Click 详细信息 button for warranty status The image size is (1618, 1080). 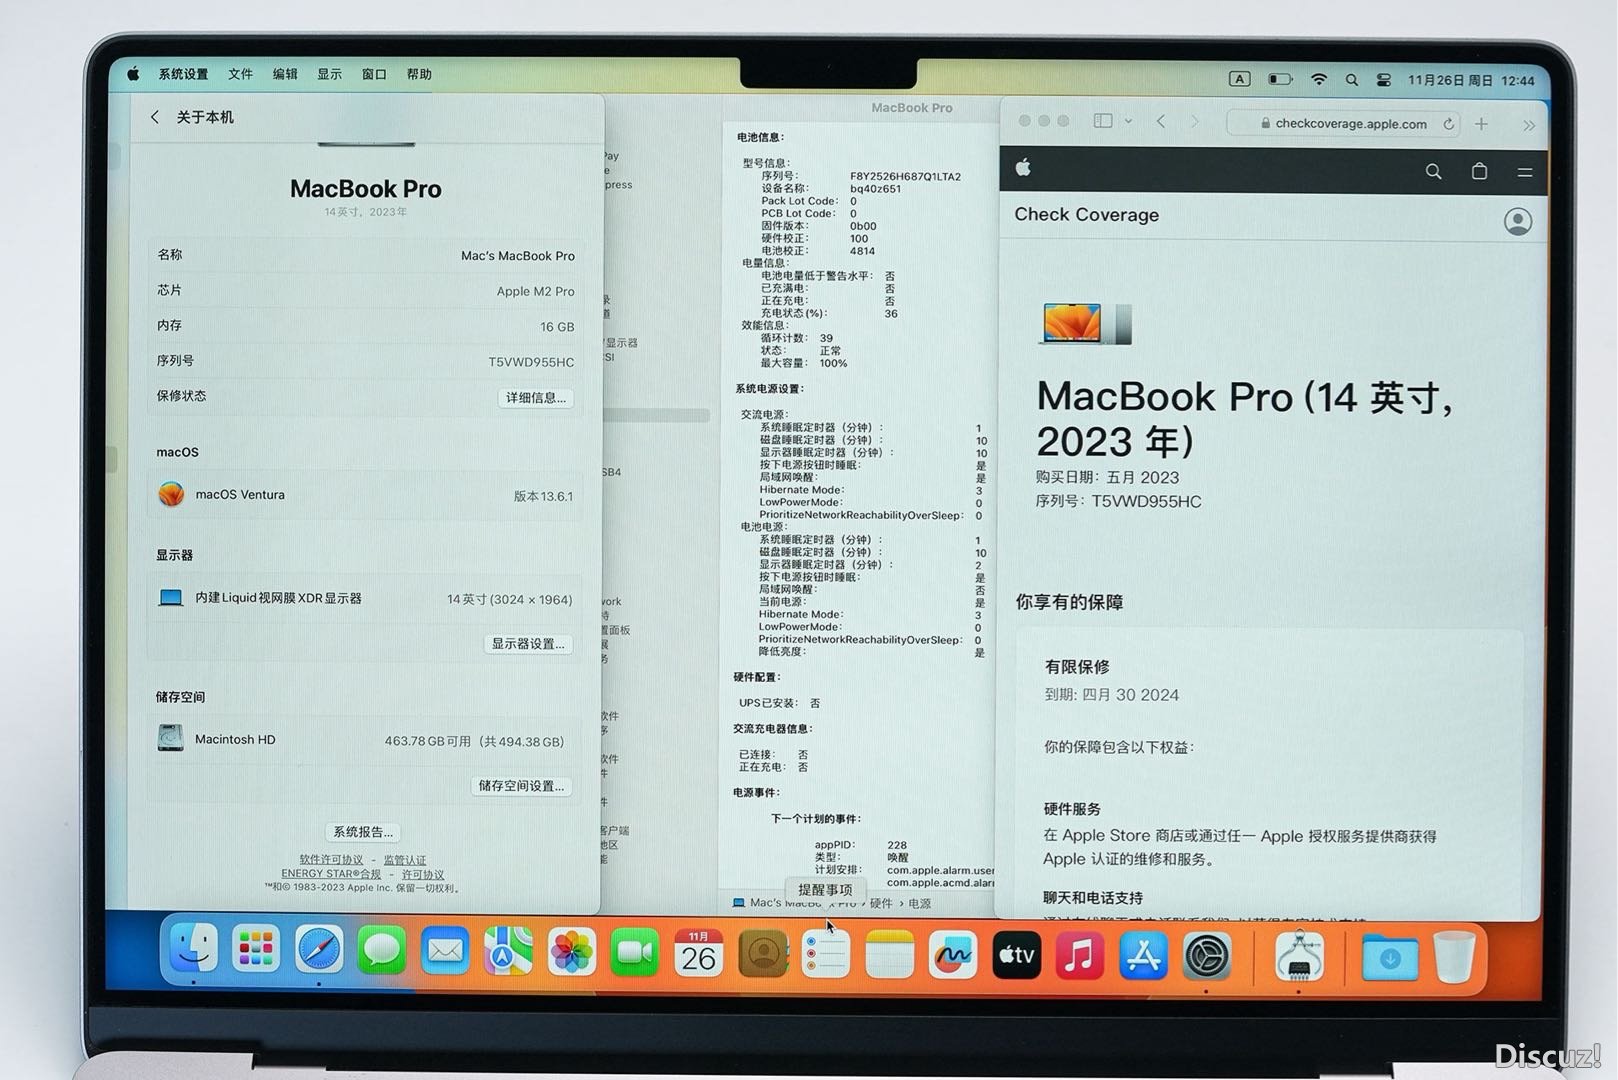point(535,397)
